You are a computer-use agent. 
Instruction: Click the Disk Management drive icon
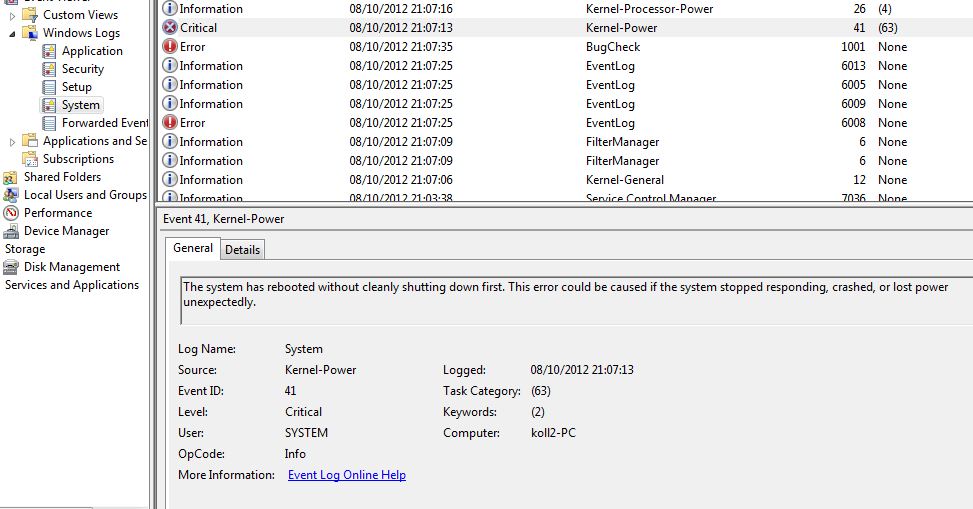(11, 267)
